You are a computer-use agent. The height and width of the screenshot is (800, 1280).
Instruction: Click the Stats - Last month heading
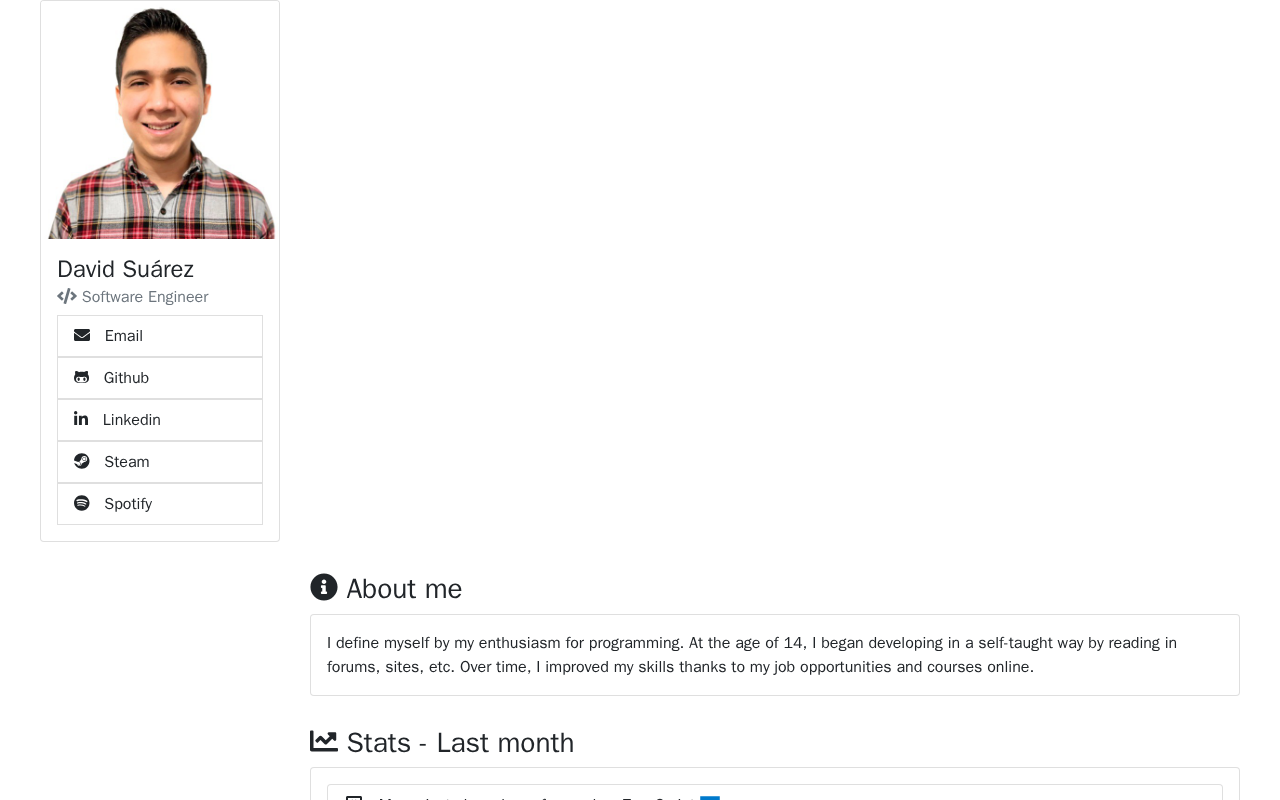tap(460, 743)
